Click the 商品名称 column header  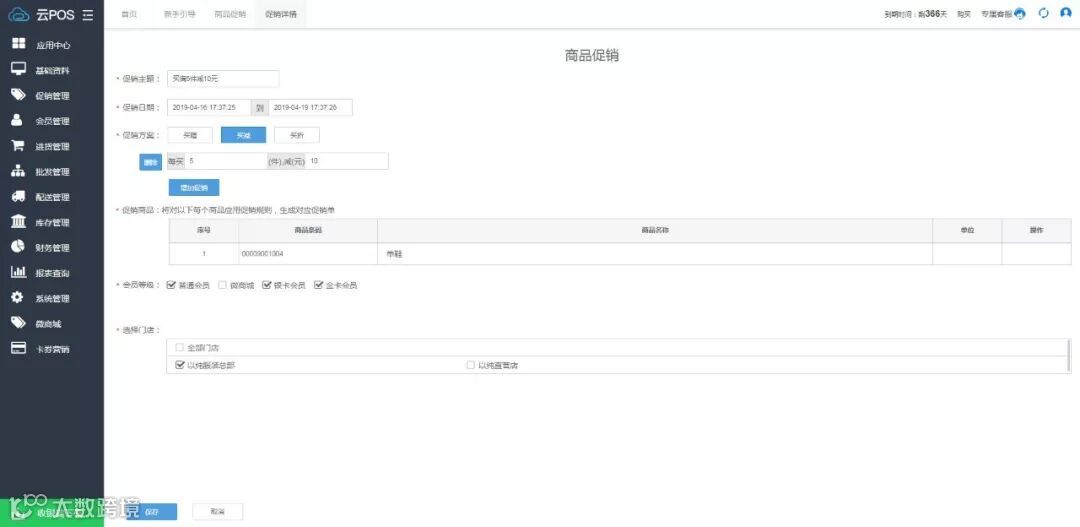click(x=655, y=230)
